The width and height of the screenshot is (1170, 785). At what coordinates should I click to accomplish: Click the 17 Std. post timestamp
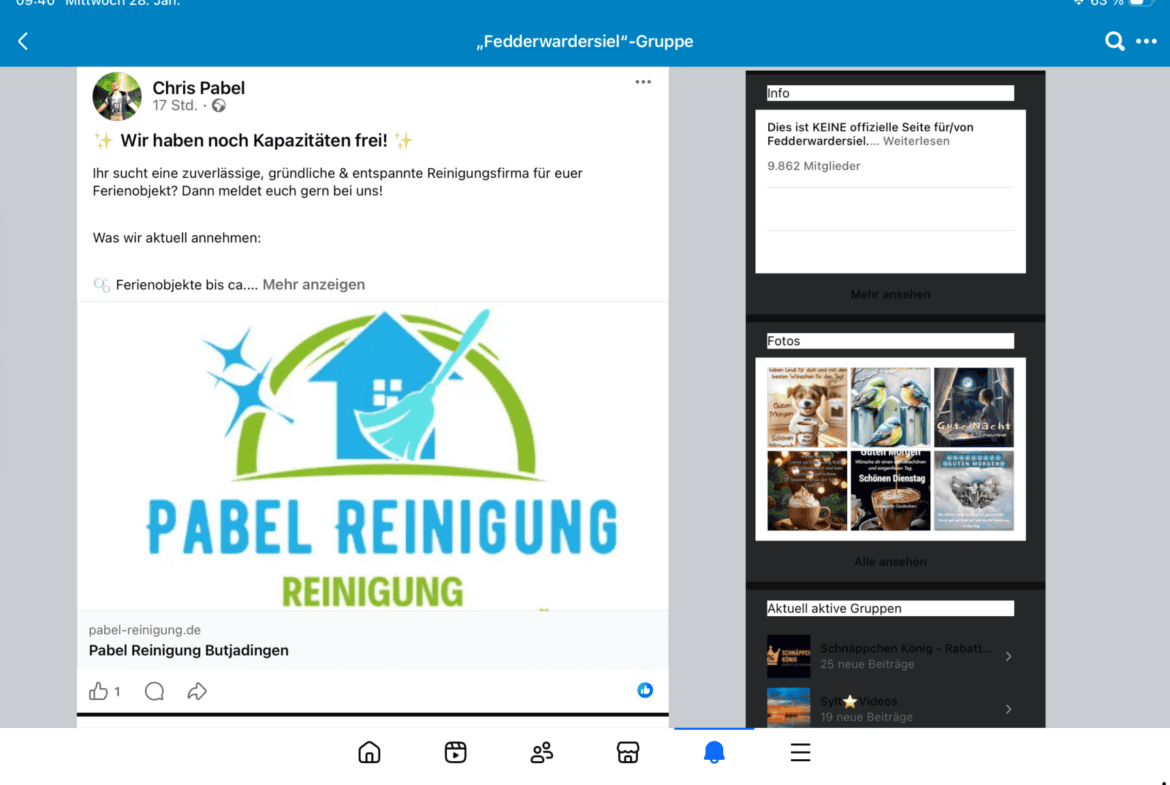(x=175, y=105)
